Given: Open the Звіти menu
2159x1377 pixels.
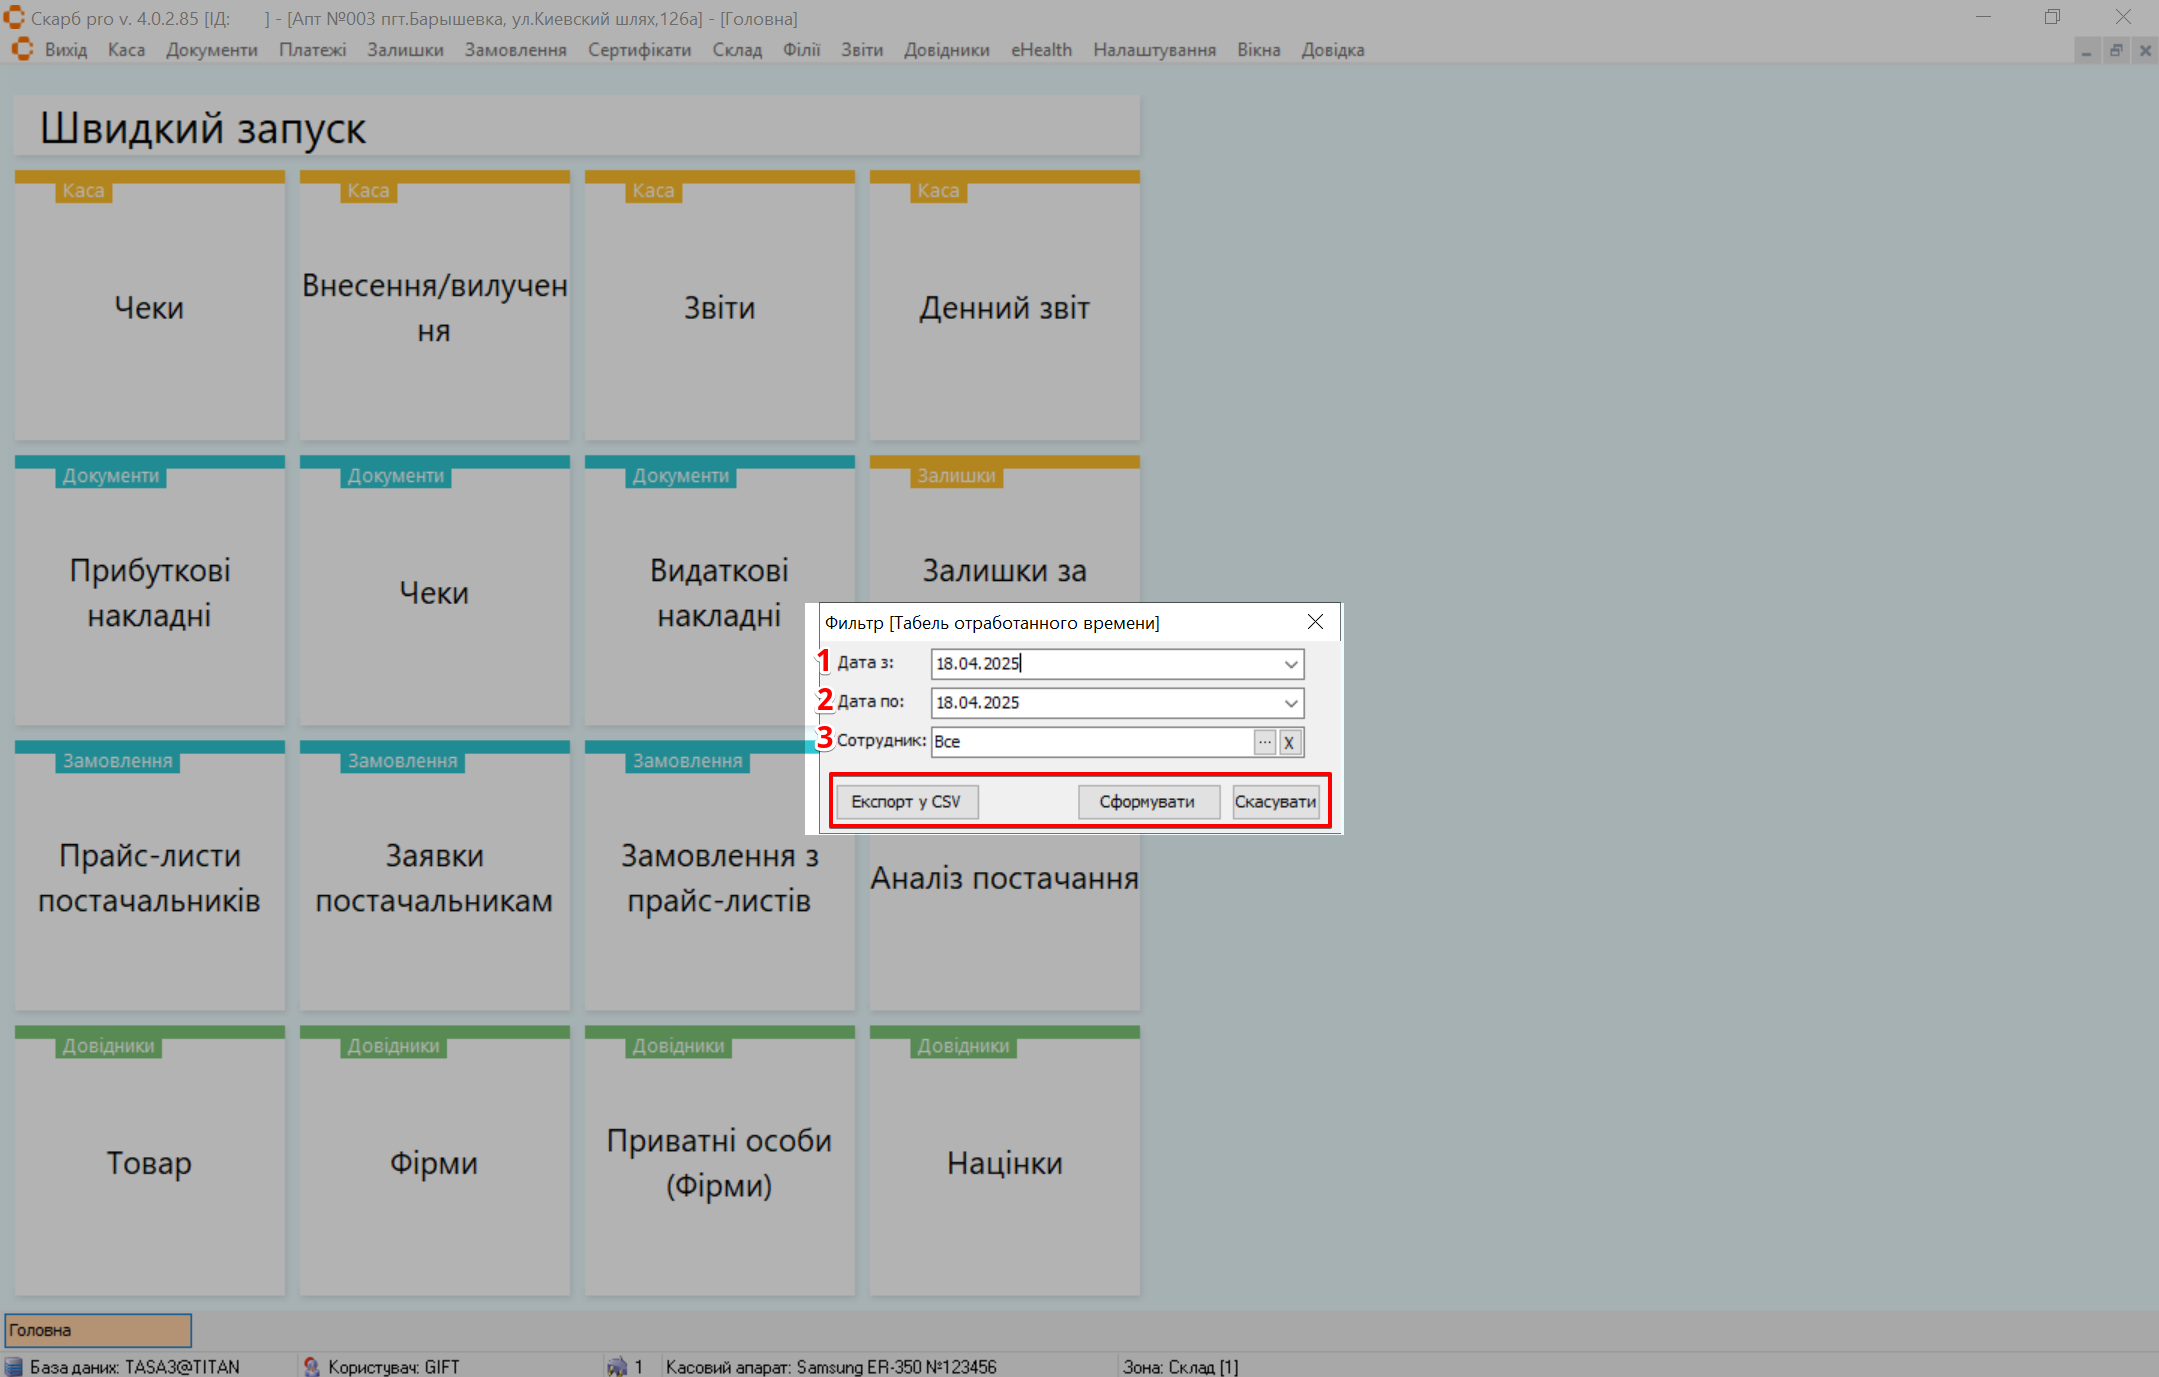Looking at the screenshot, I should coord(861,50).
